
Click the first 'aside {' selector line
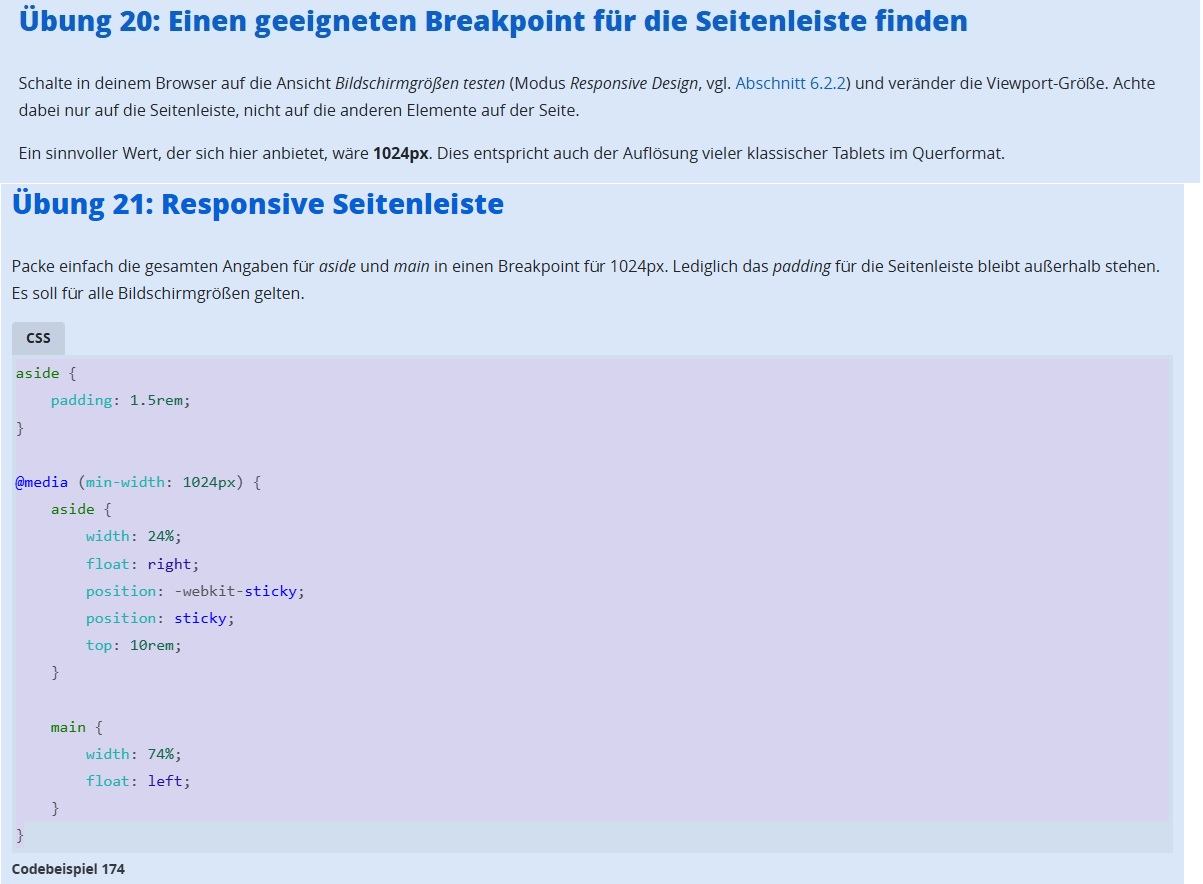45,373
